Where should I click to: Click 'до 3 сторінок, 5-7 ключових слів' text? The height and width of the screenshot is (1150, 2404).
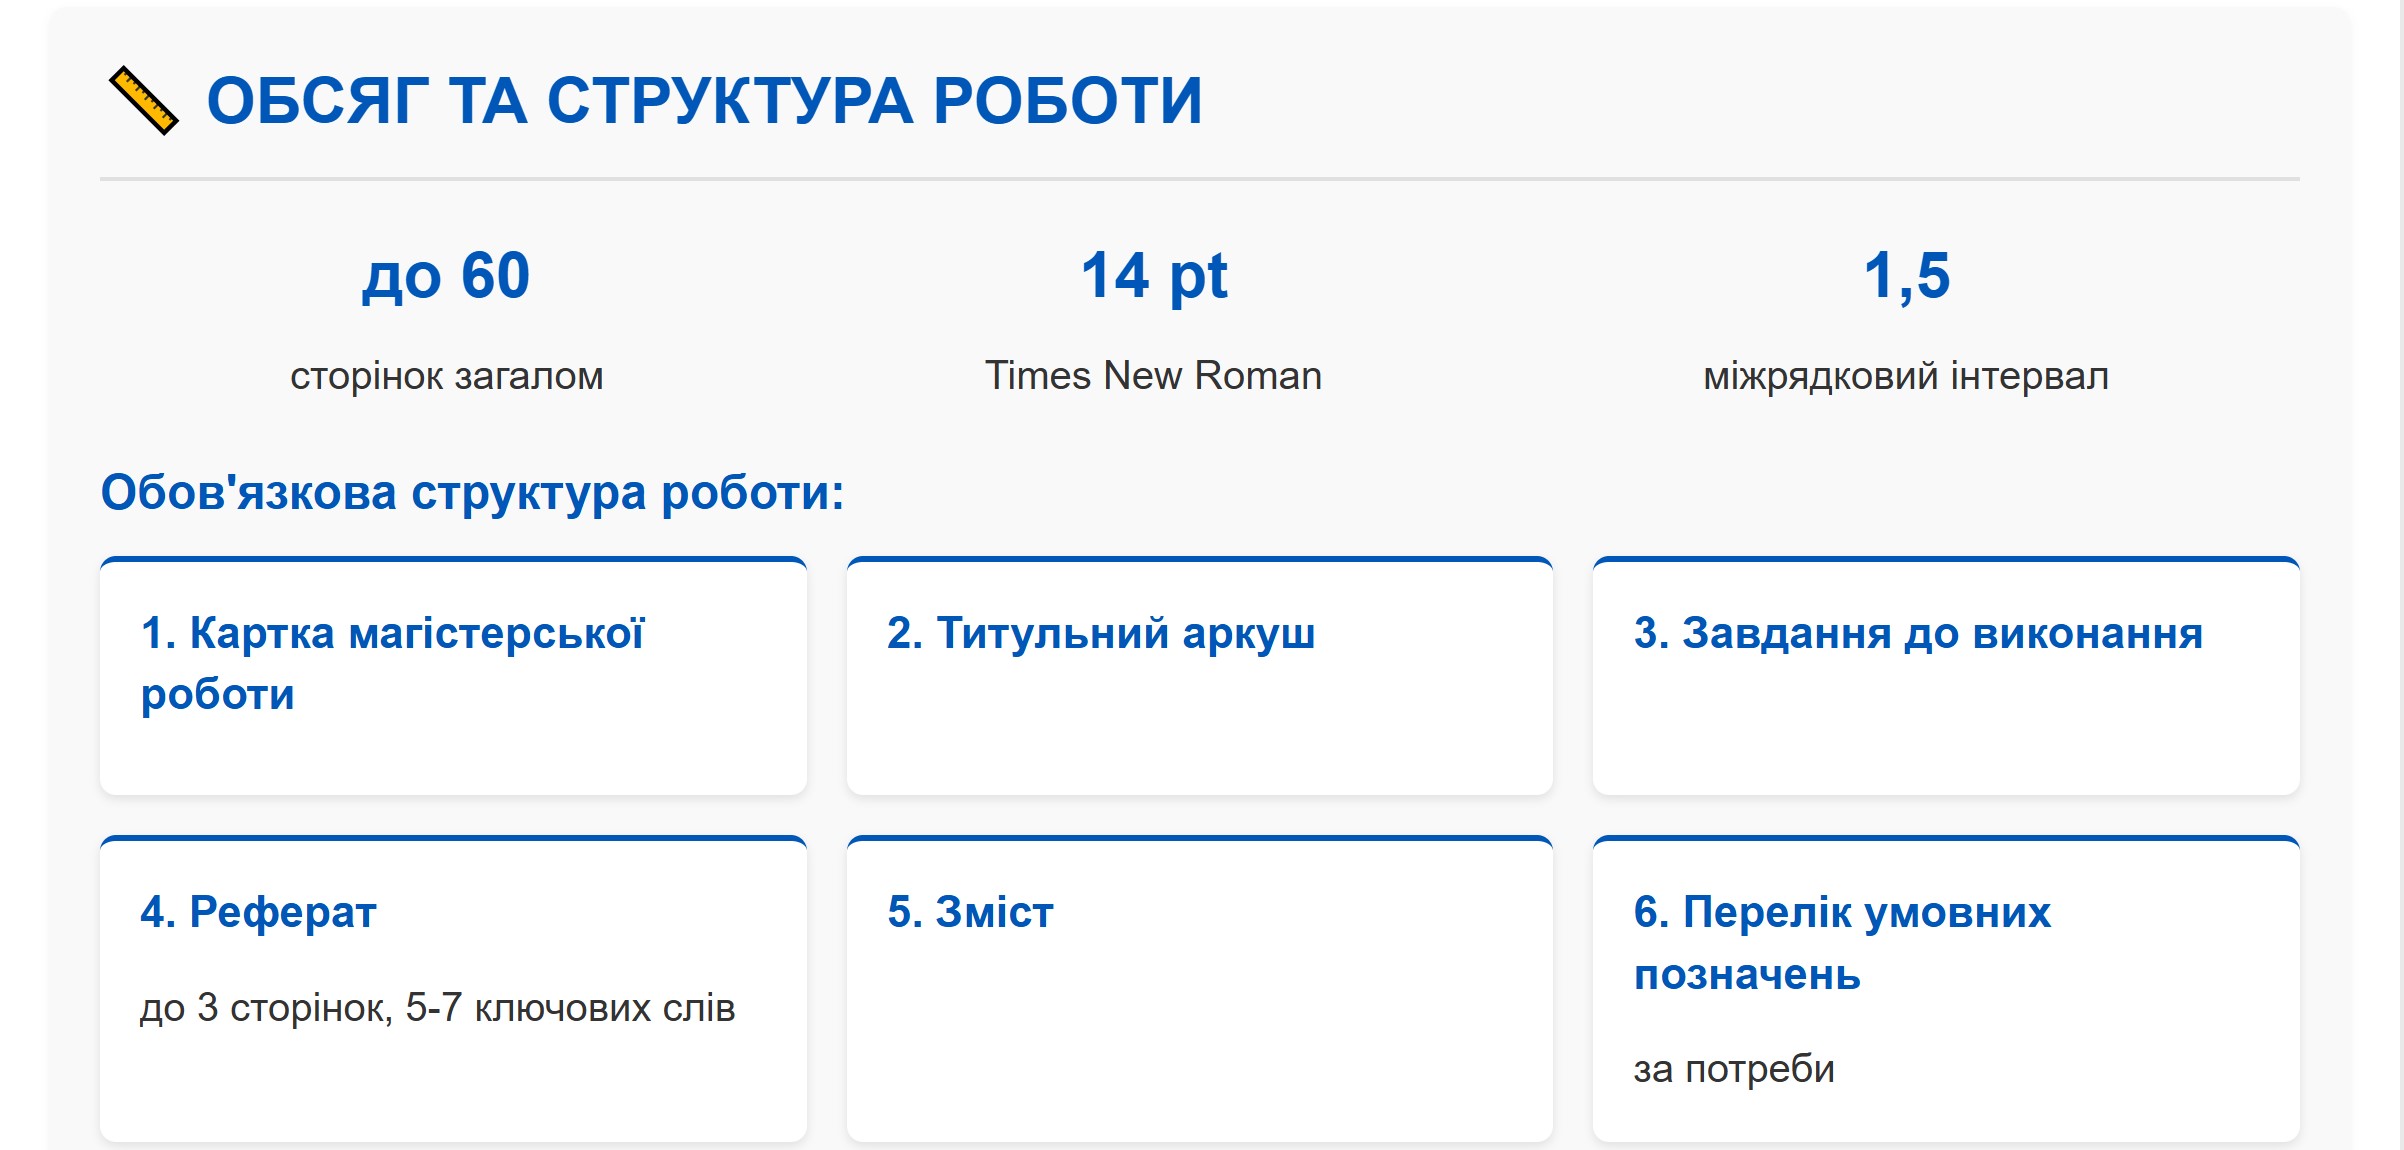(437, 1008)
